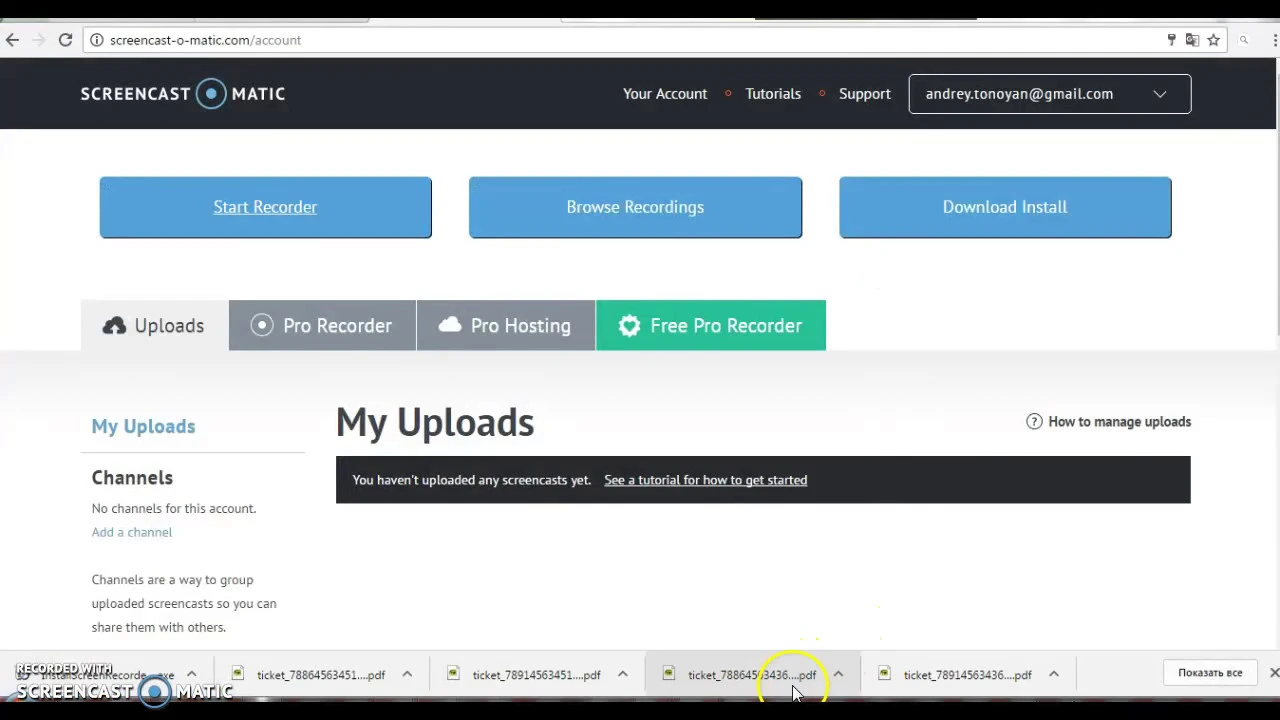The image size is (1280, 720).
Task: Open ticket_78914563436....pdf download
Action: (x=967, y=675)
